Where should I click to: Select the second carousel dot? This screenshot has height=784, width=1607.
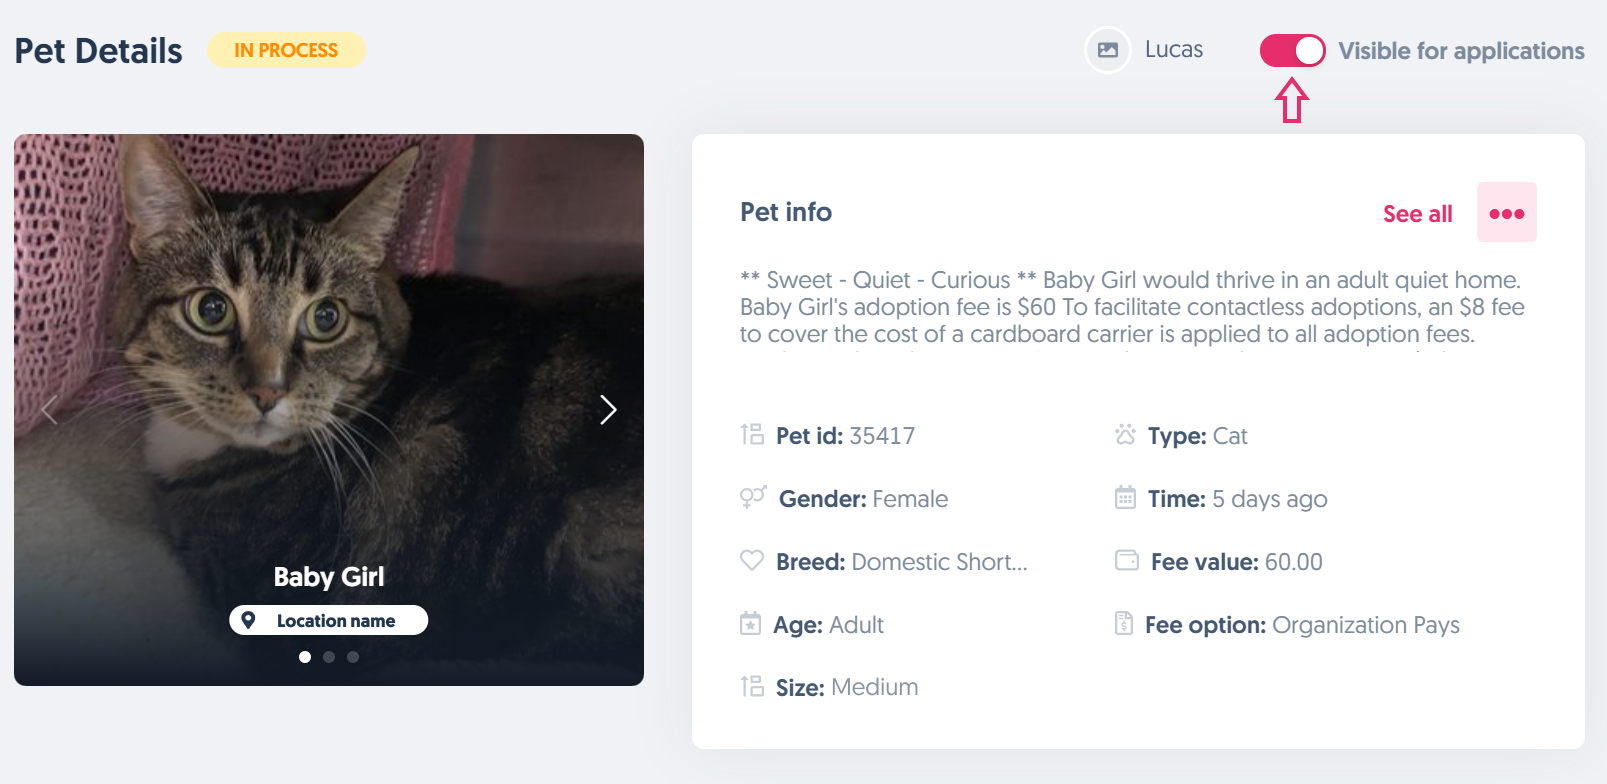pyautogui.click(x=329, y=657)
